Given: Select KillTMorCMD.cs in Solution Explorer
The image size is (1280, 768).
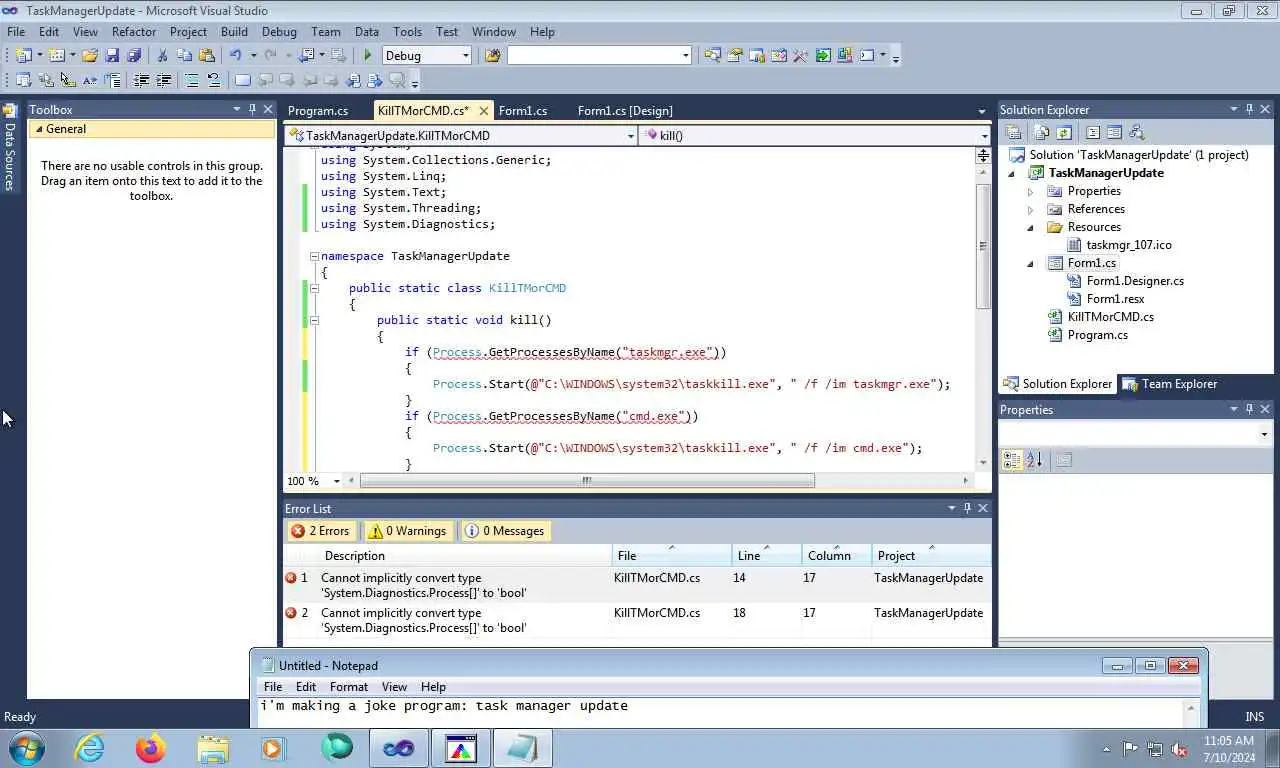Looking at the screenshot, I should pyautogui.click(x=1110, y=317).
